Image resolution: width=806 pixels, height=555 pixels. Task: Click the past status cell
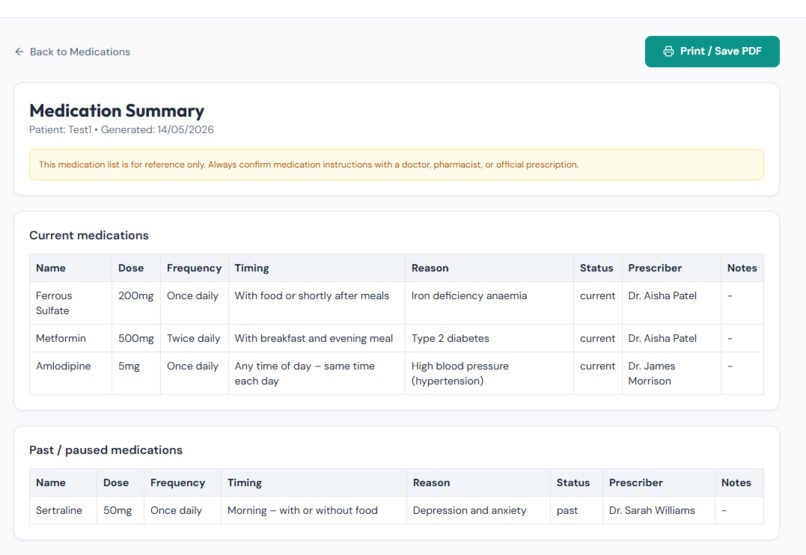(x=576, y=510)
